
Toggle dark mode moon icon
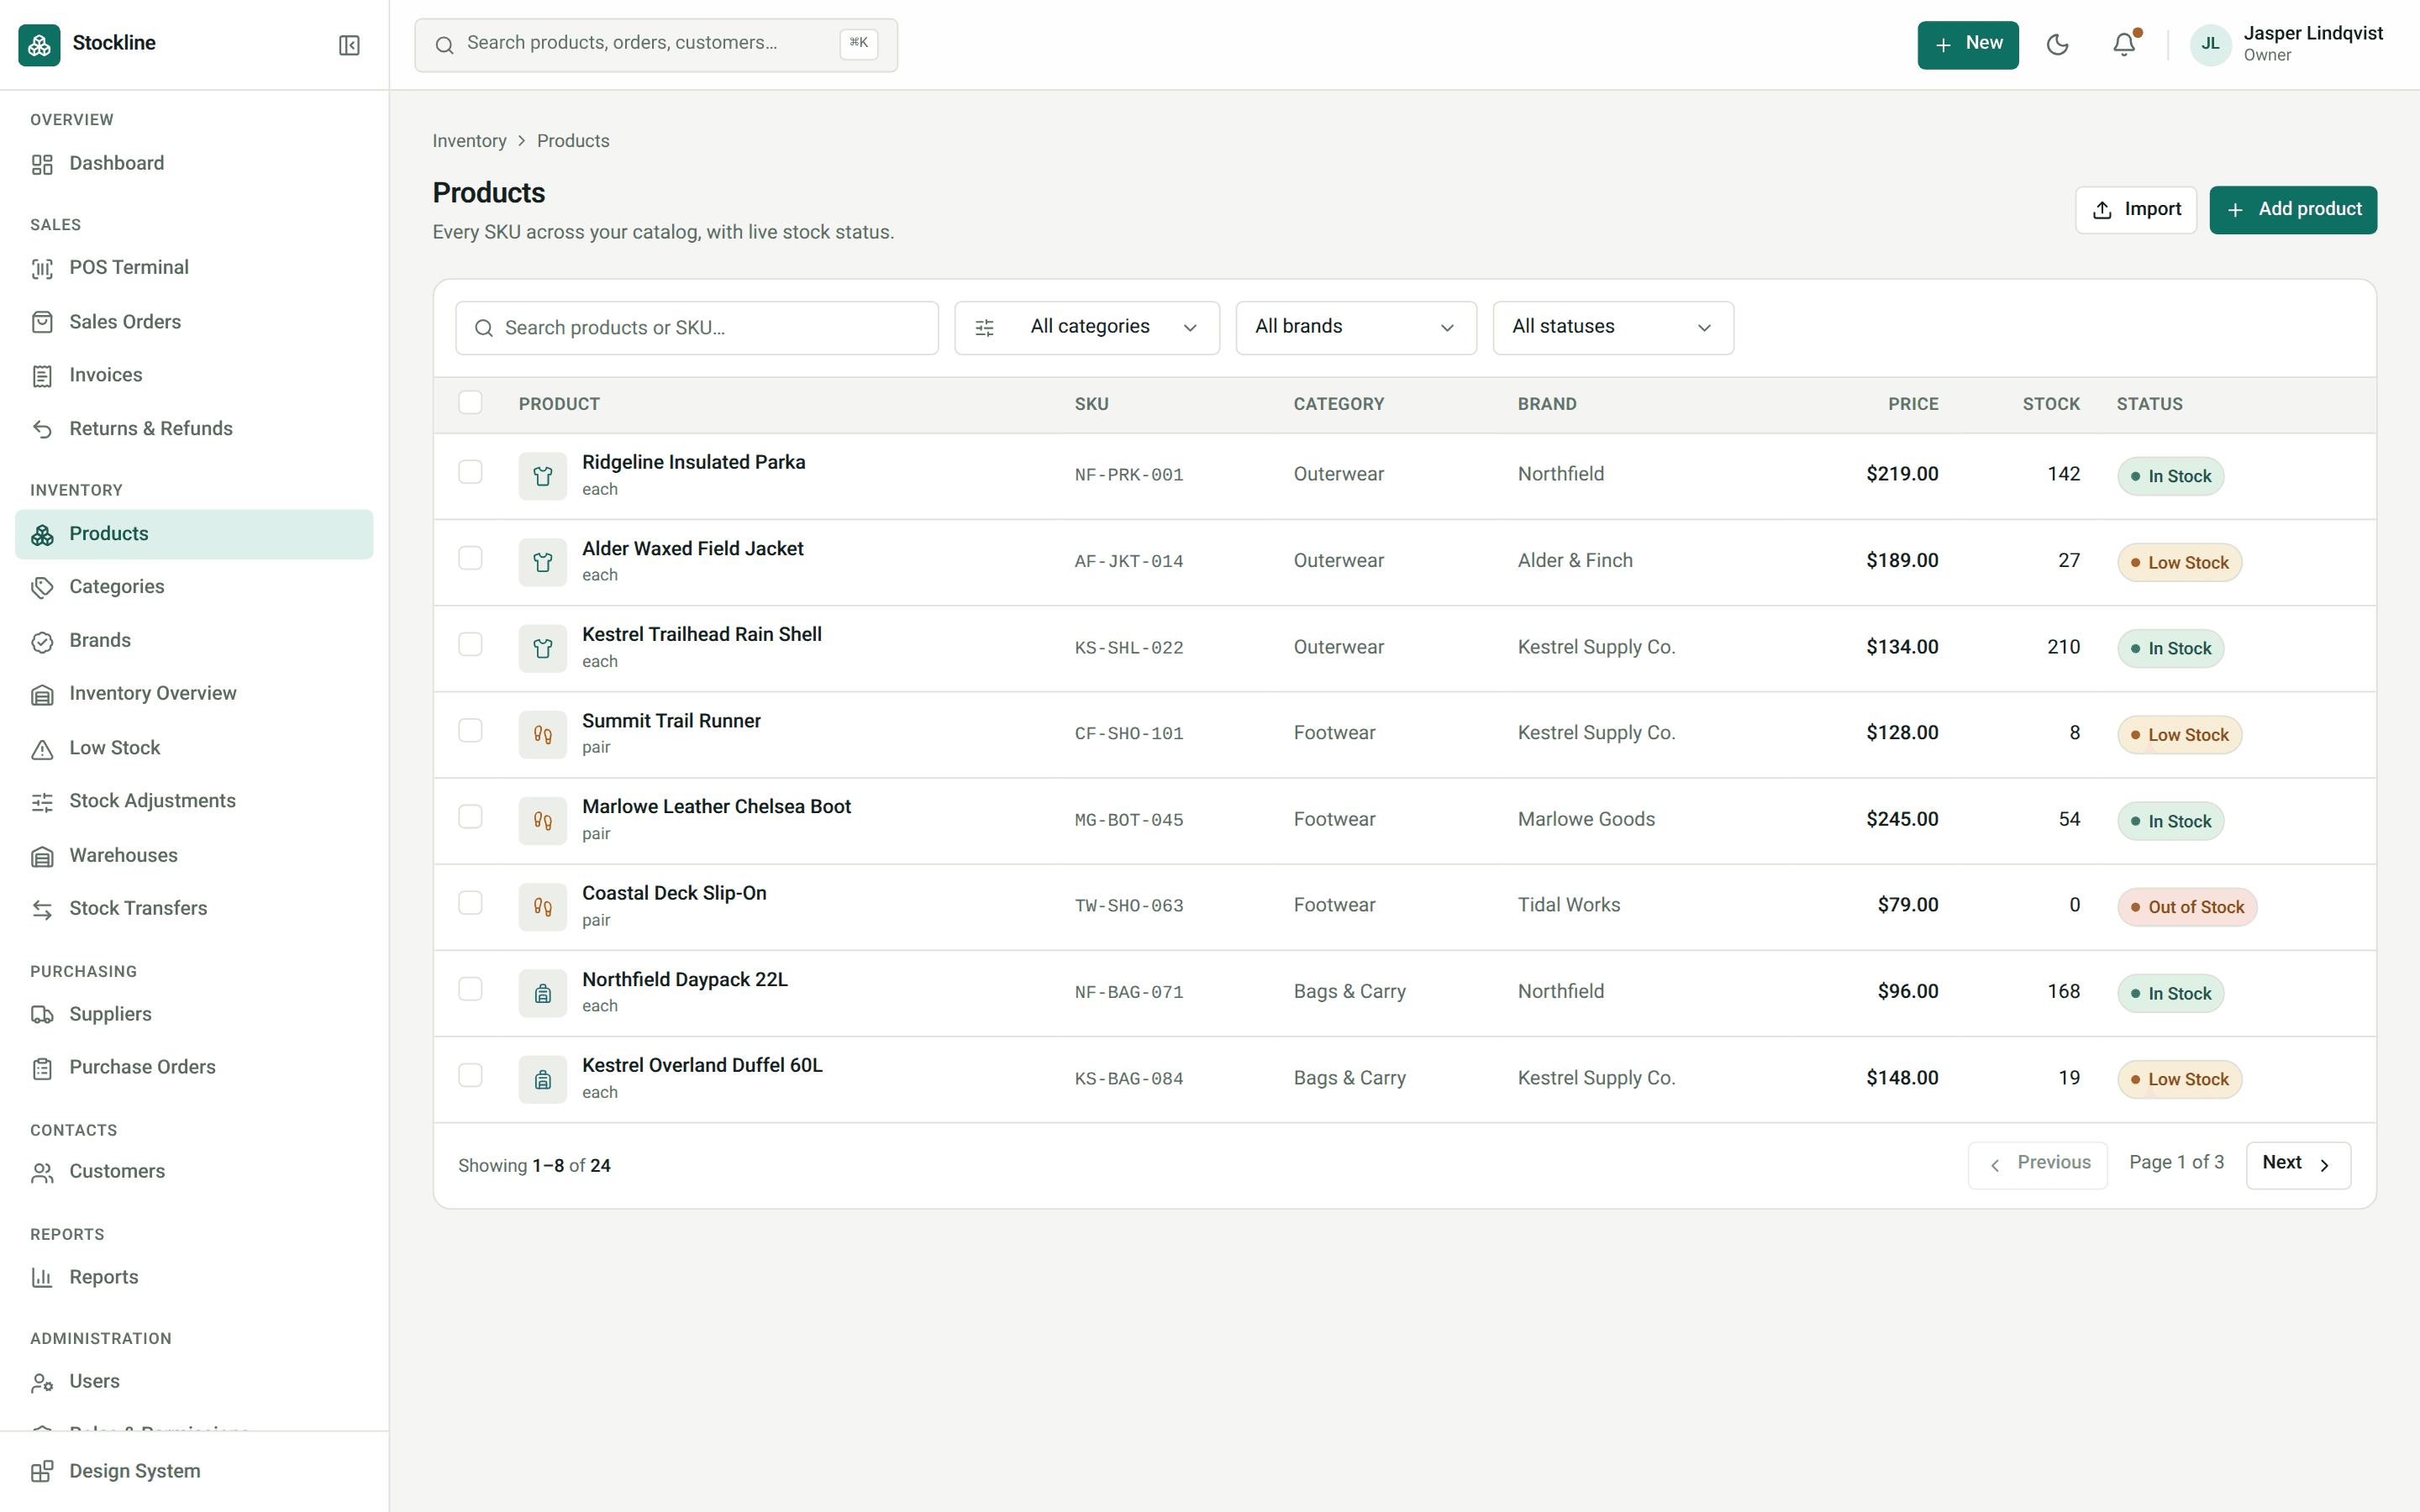pyautogui.click(x=2057, y=45)
